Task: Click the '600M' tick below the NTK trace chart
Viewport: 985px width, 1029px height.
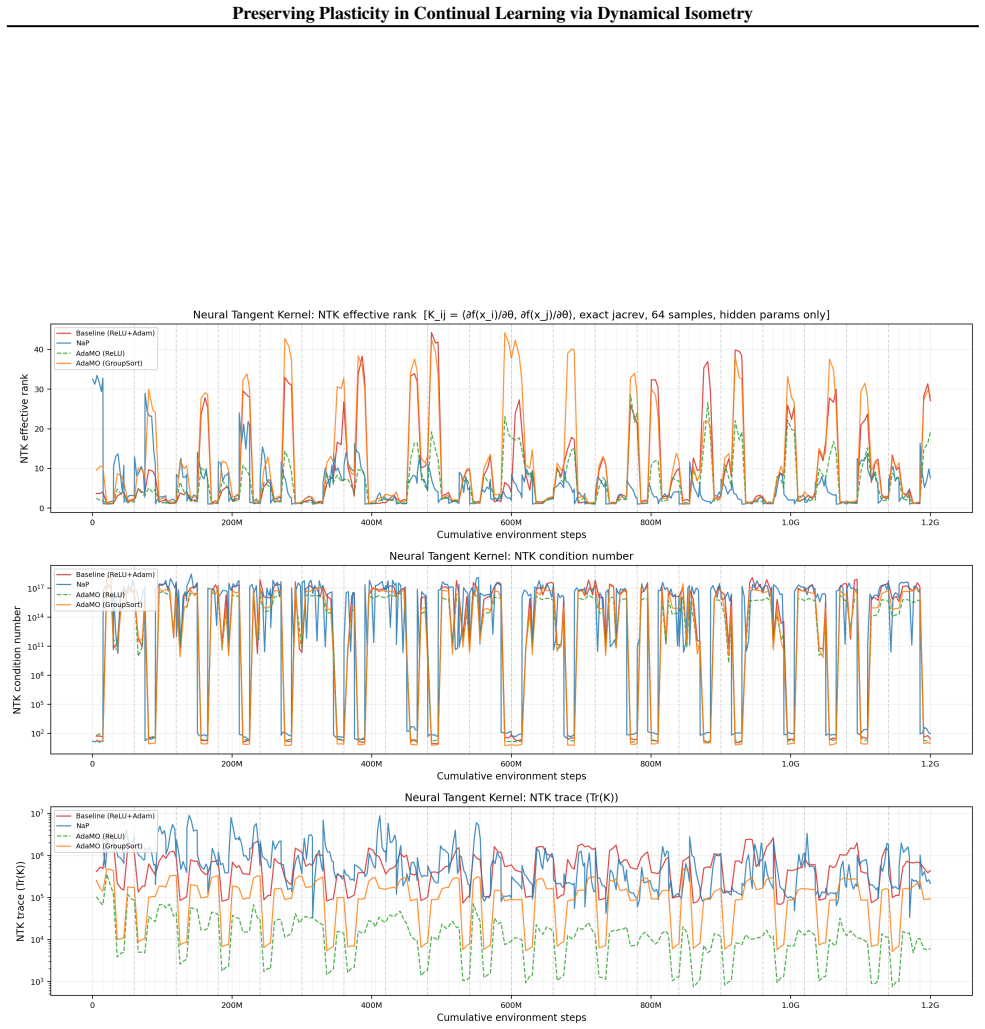Action: (x=511, y=1005)
